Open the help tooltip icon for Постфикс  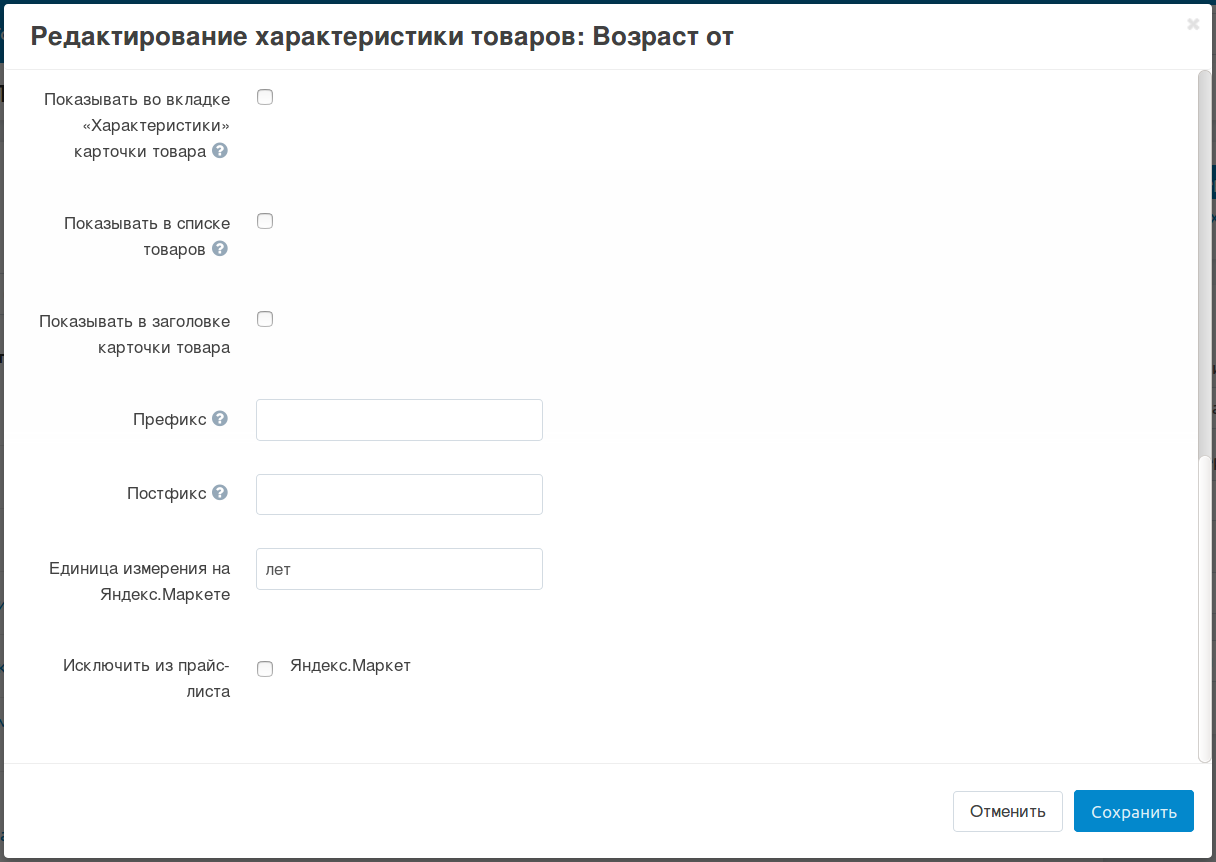click(x=220, y=493)
